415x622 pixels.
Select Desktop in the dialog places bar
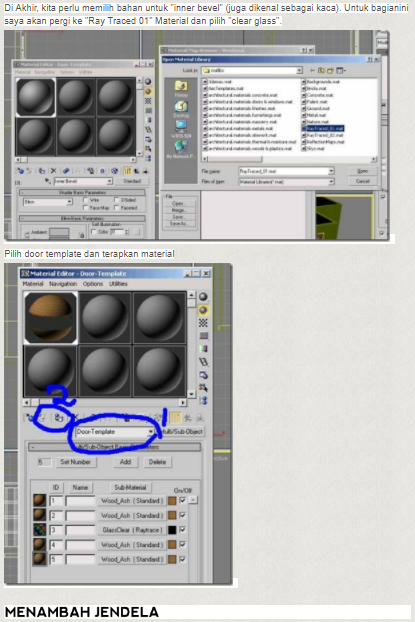click(x=181, y=109)
